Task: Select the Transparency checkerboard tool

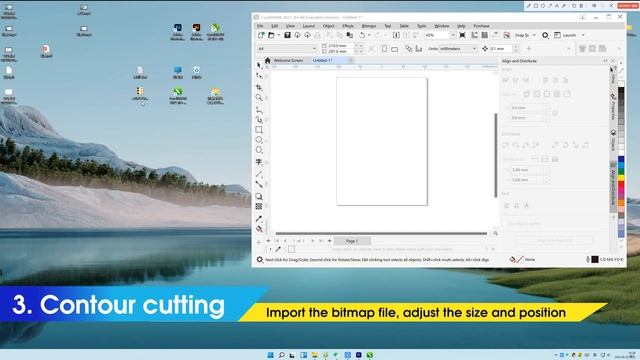Action: pos(259,207)
